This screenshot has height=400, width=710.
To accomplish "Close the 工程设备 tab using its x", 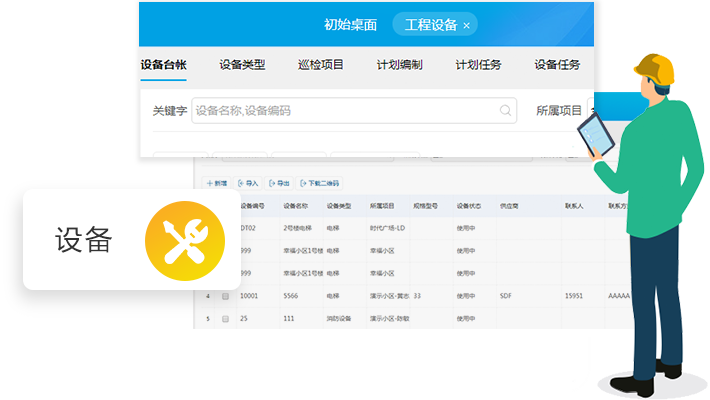I will click(467, 25).
